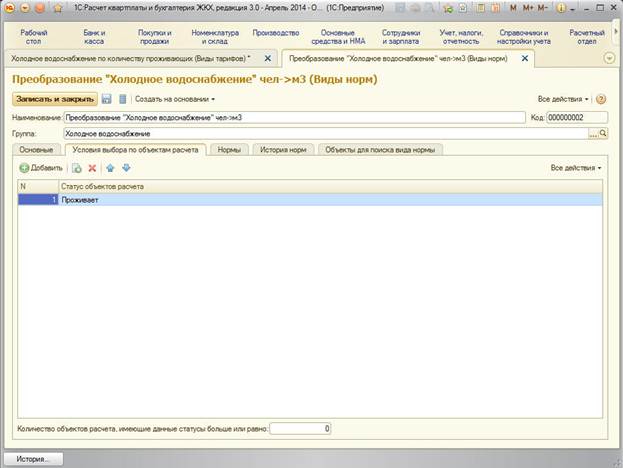Image resolution: width=623 pixels, height=468 pixels.
Task: Open the info (i) icon in title bar
Action: [561, 8]
